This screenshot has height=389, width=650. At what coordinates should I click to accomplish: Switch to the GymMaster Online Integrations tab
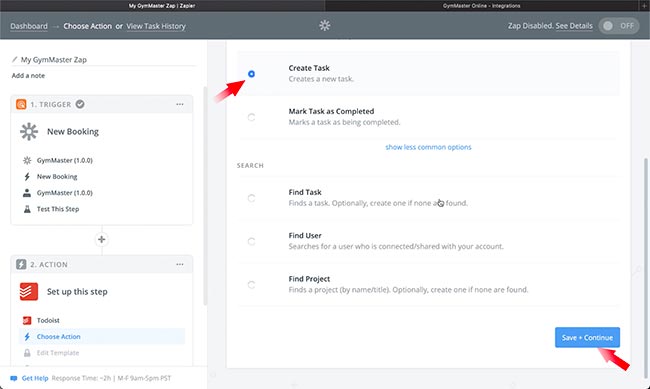pyautogui.click(x=481, y=6)
